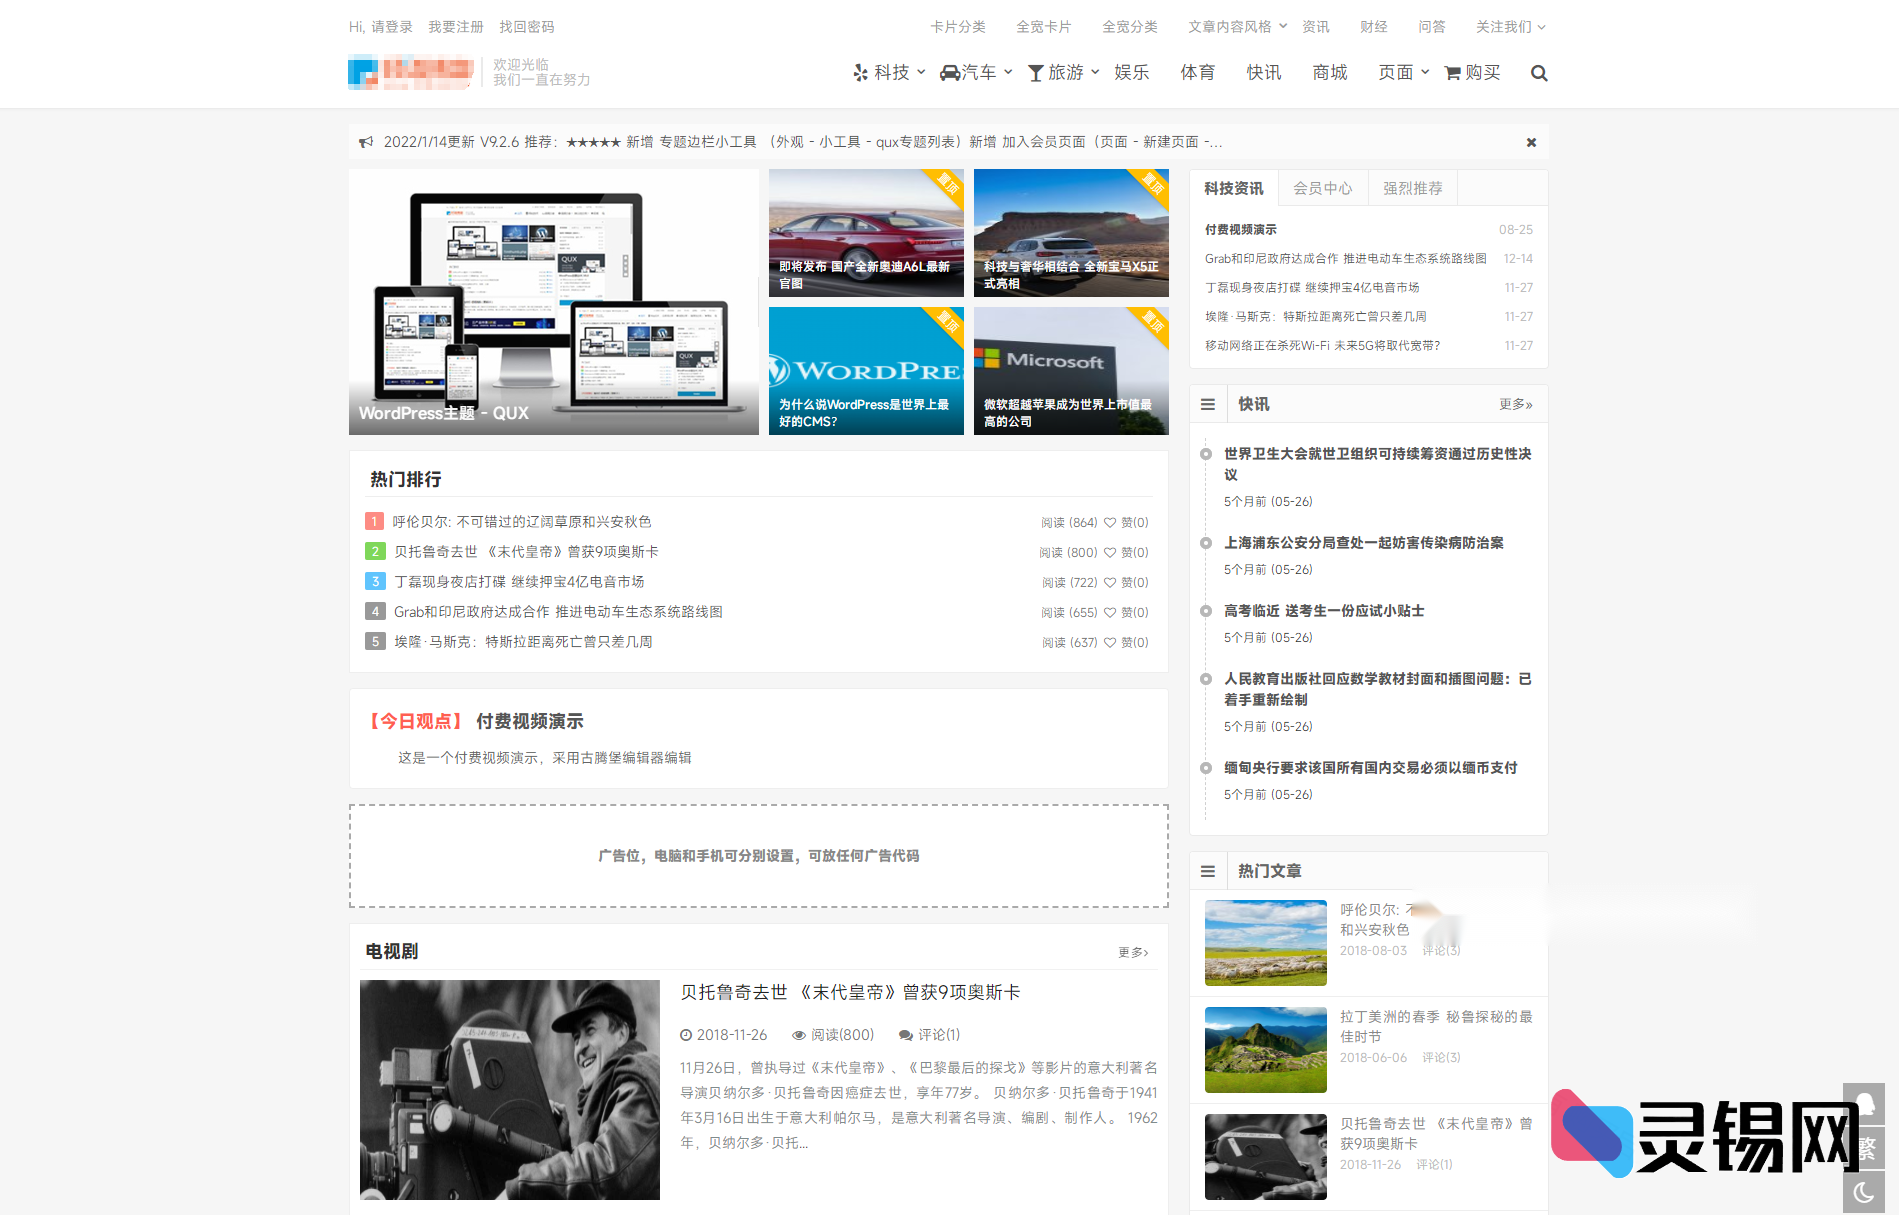Click the hamburger icon beside 热门文章 panel
1899x1215 pixels.
(x=1207, y=871)
